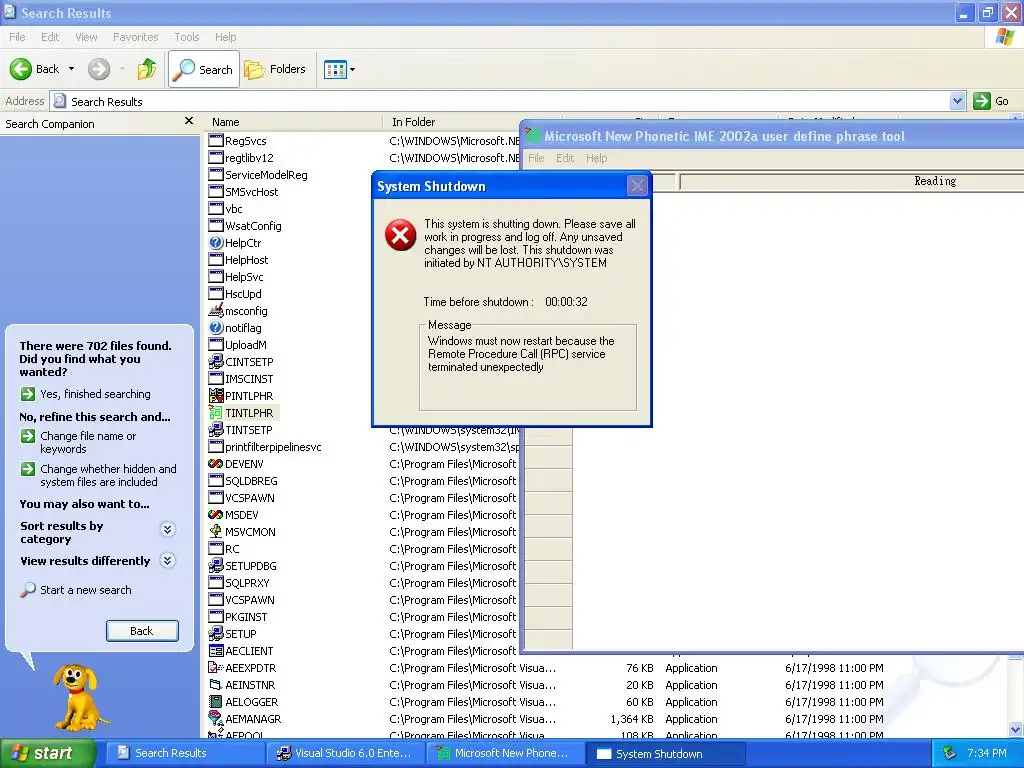The image size is (1024, 768).
Task: Click the Back button in Search Companion
Action: point(142,631)
